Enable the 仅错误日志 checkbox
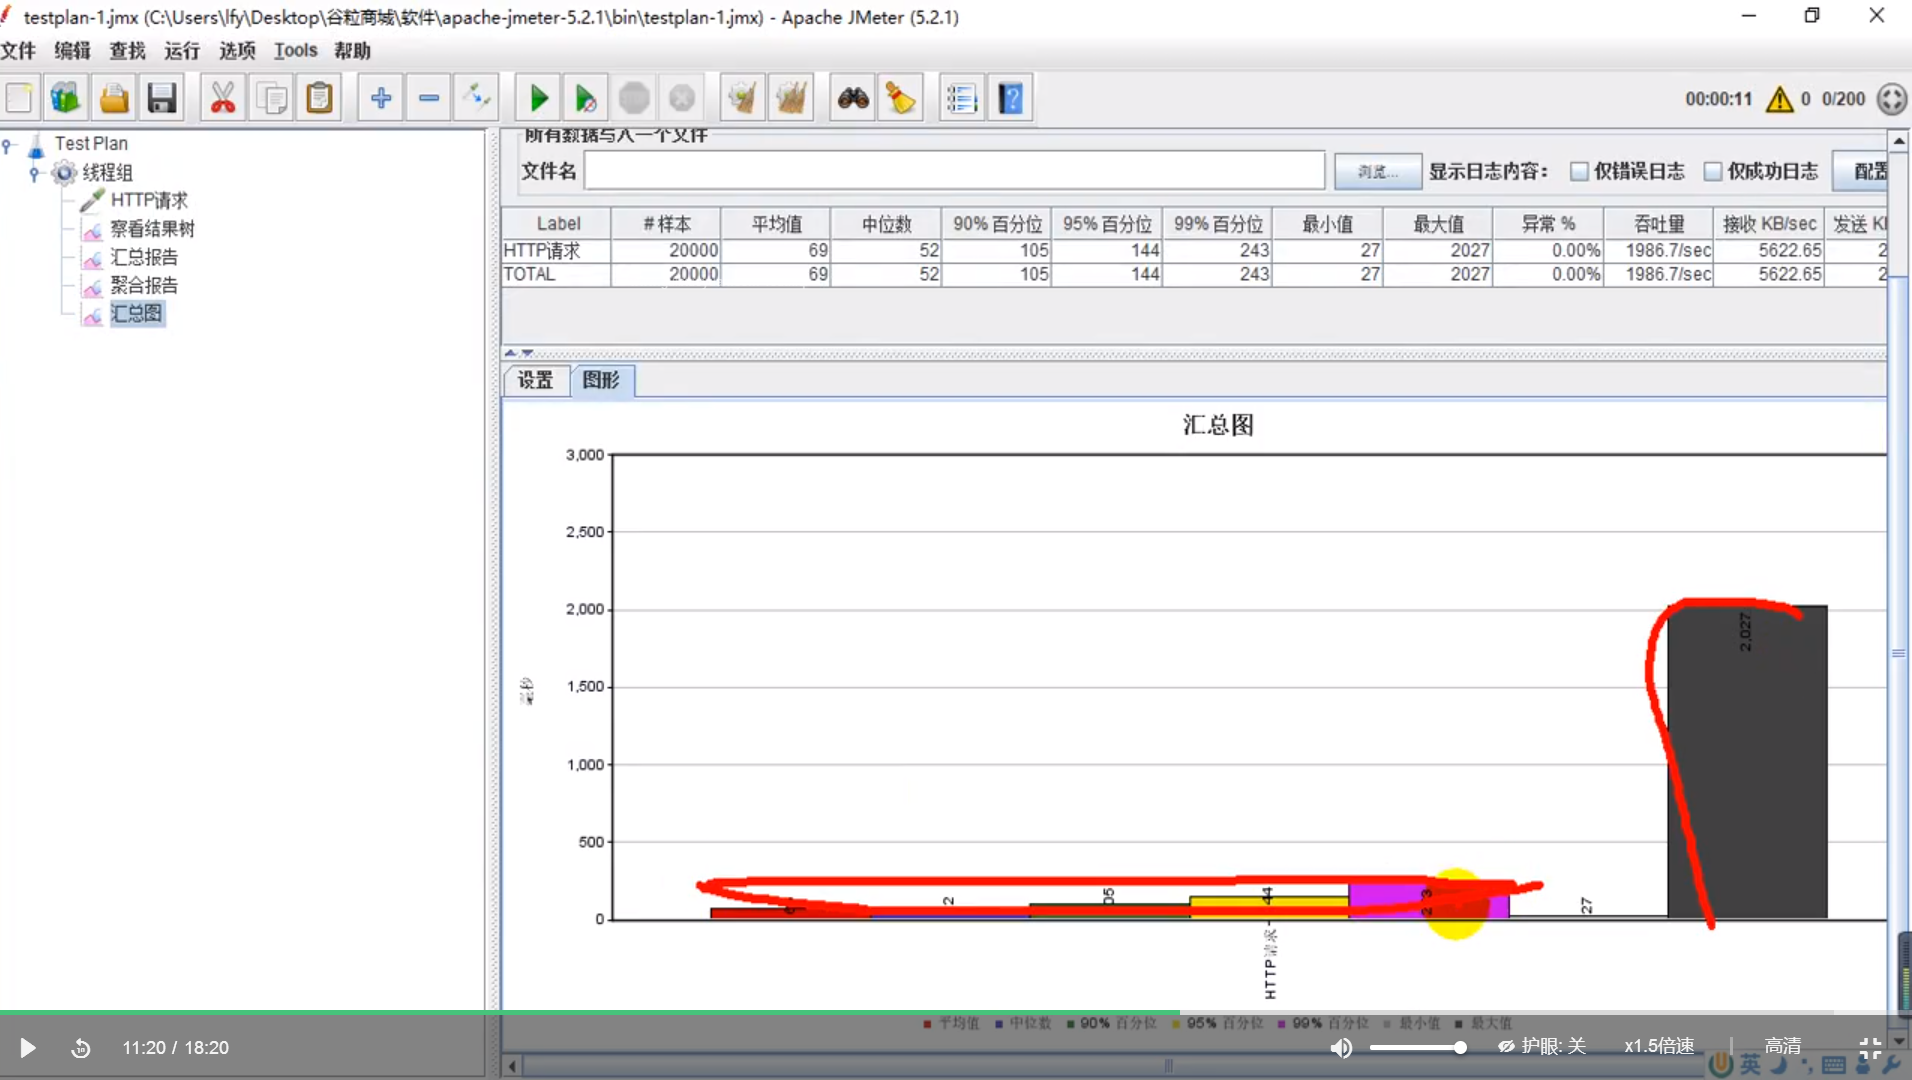The image size is (1912, 1080). (1579, 172)
